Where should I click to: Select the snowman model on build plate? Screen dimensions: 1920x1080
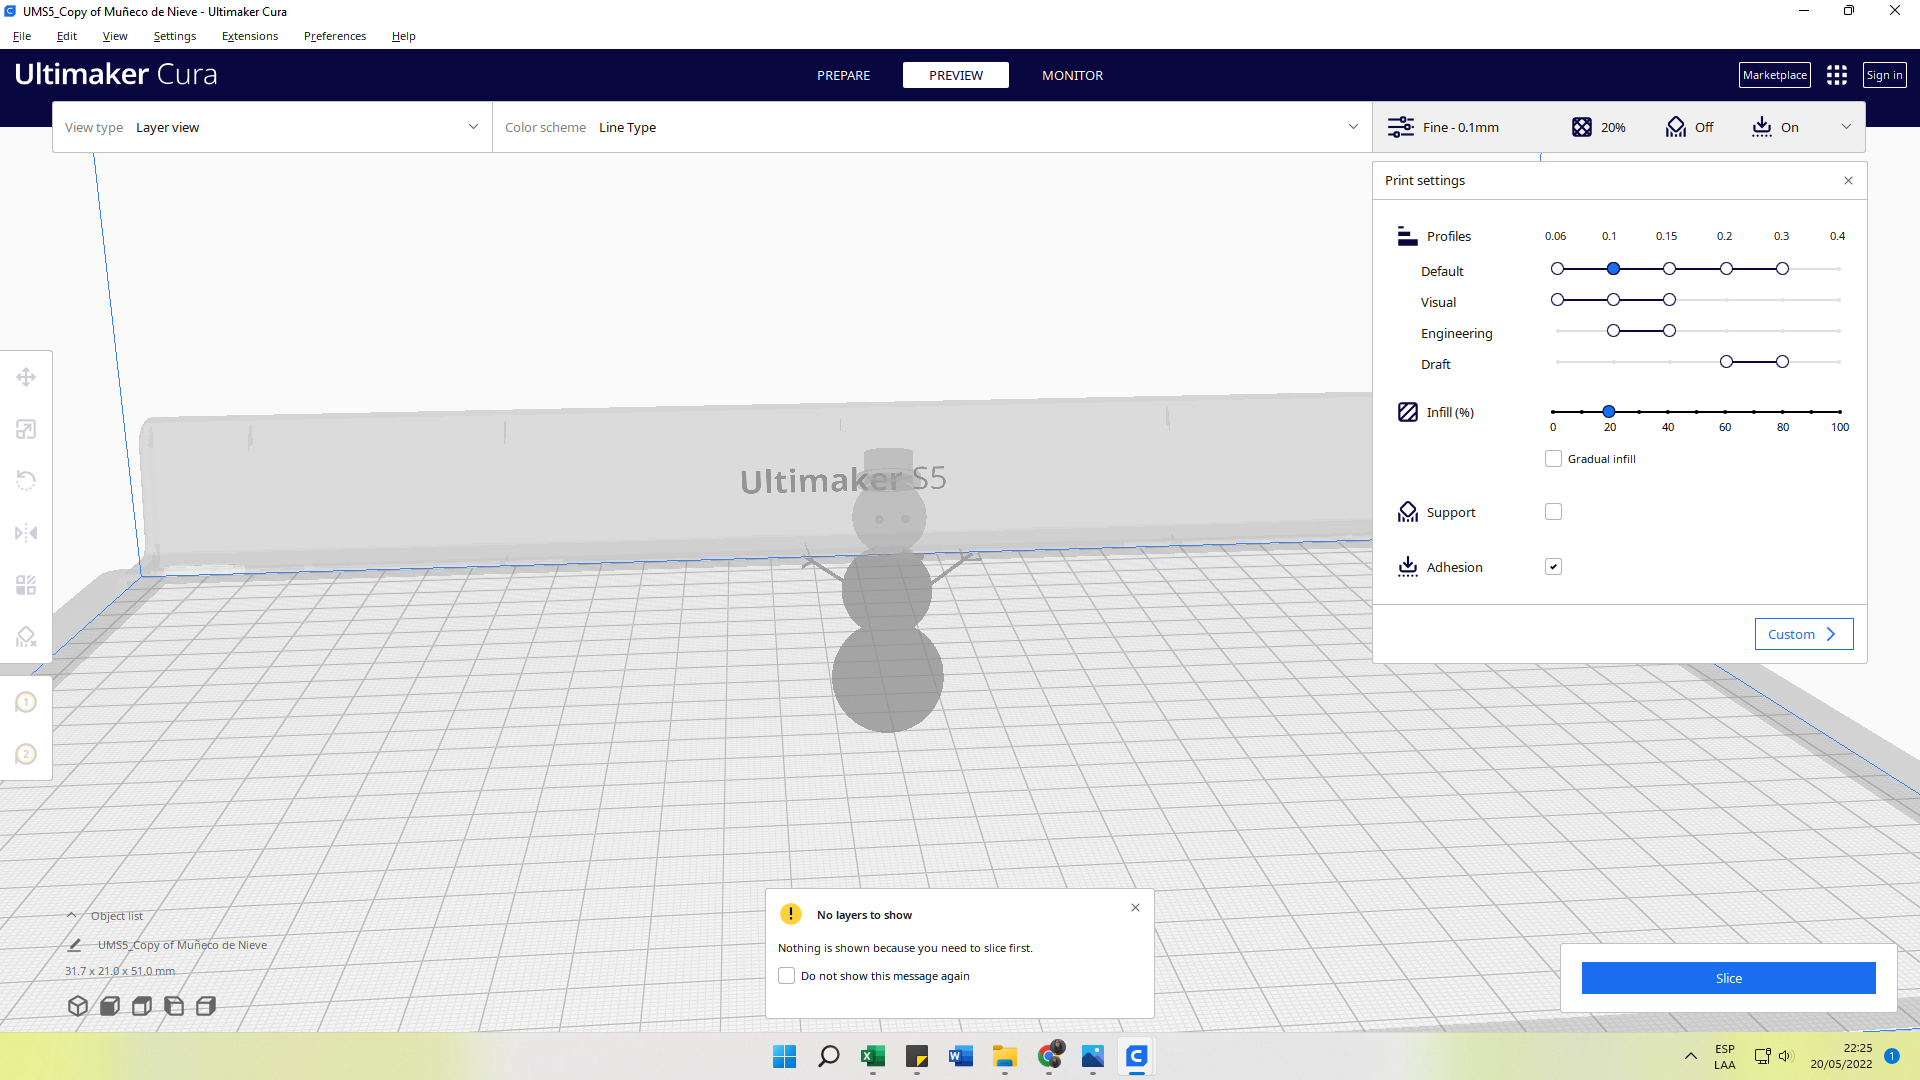(887, 590)
